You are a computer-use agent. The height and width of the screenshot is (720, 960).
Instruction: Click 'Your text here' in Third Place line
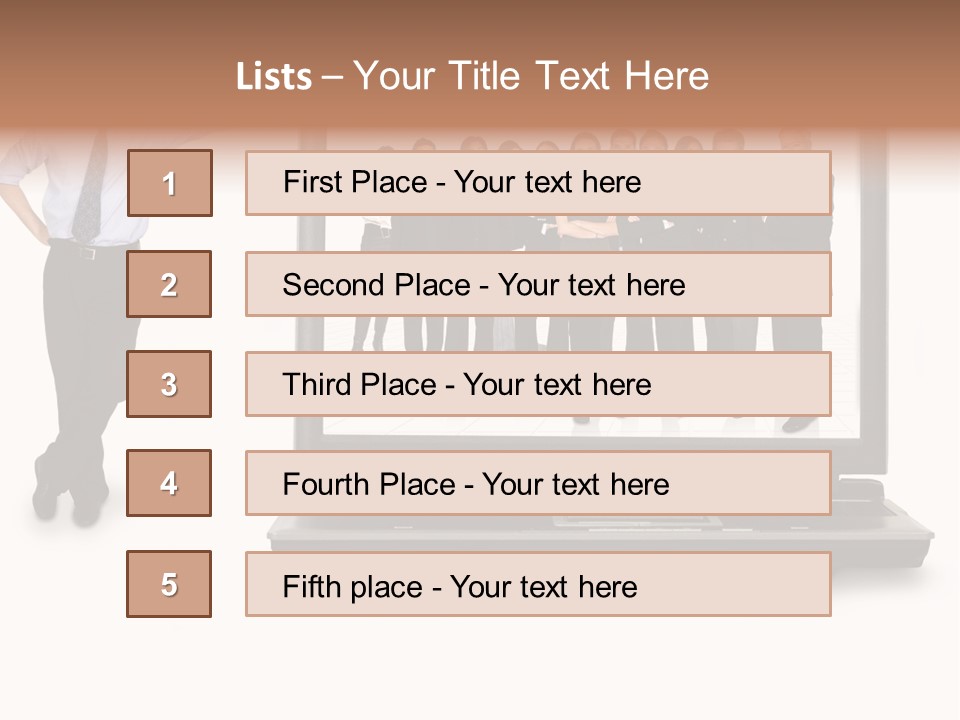click(x=557, y=385)
